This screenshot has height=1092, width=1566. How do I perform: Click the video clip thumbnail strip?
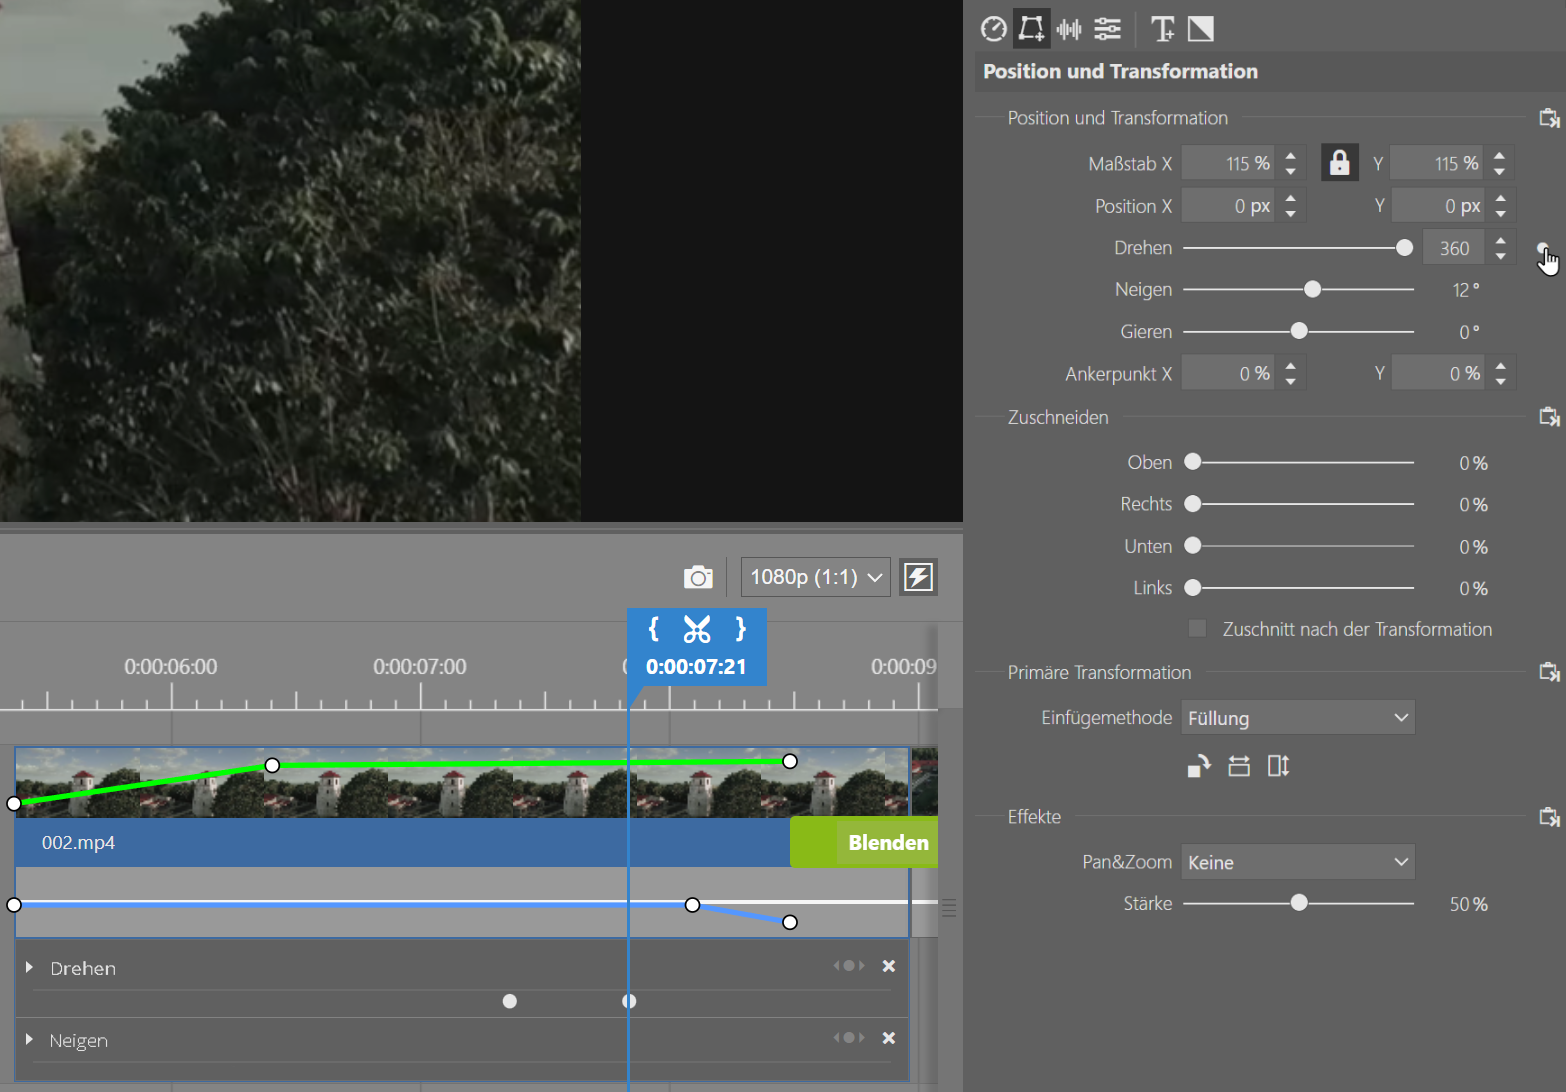pos(462,782)
